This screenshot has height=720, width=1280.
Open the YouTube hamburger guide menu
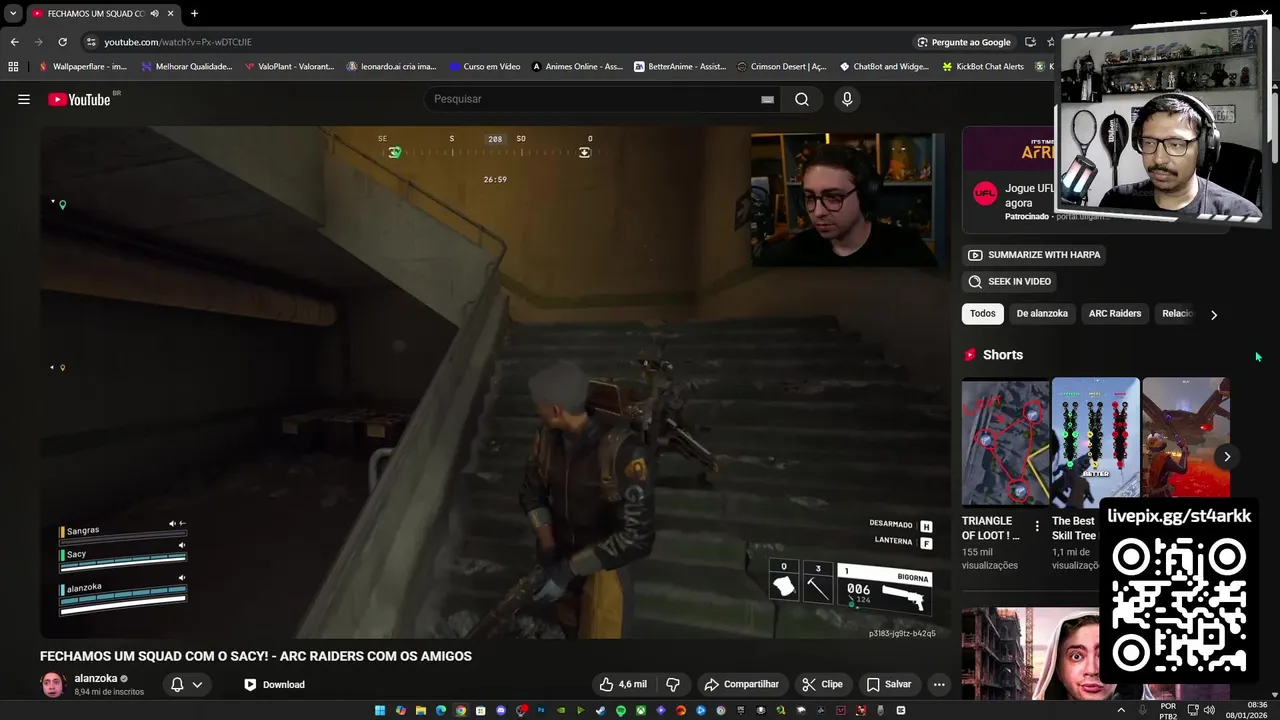pos(24,99)
